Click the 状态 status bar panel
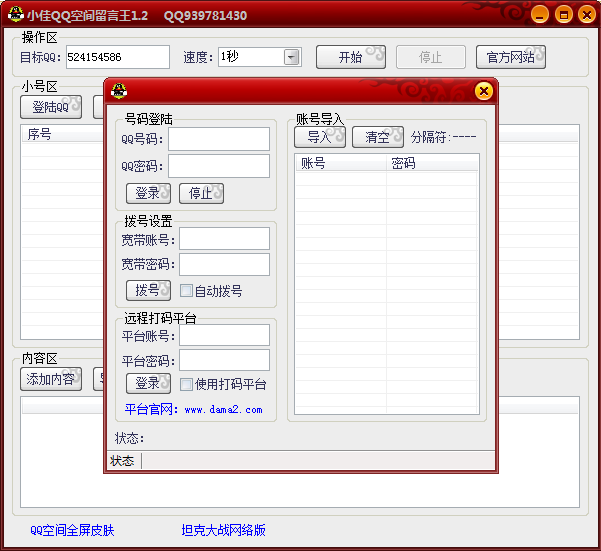Image resolution: width=601 pixels, height=551 pixels. pyautogui.click(x=124, y=461)
